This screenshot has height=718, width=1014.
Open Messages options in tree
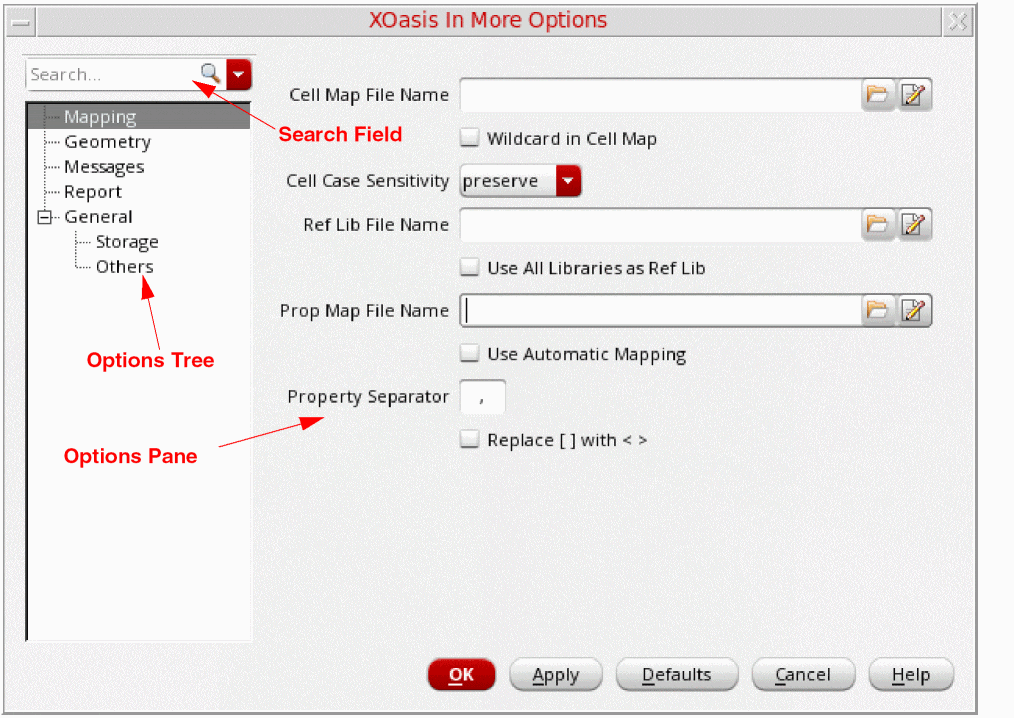point(103,167)
